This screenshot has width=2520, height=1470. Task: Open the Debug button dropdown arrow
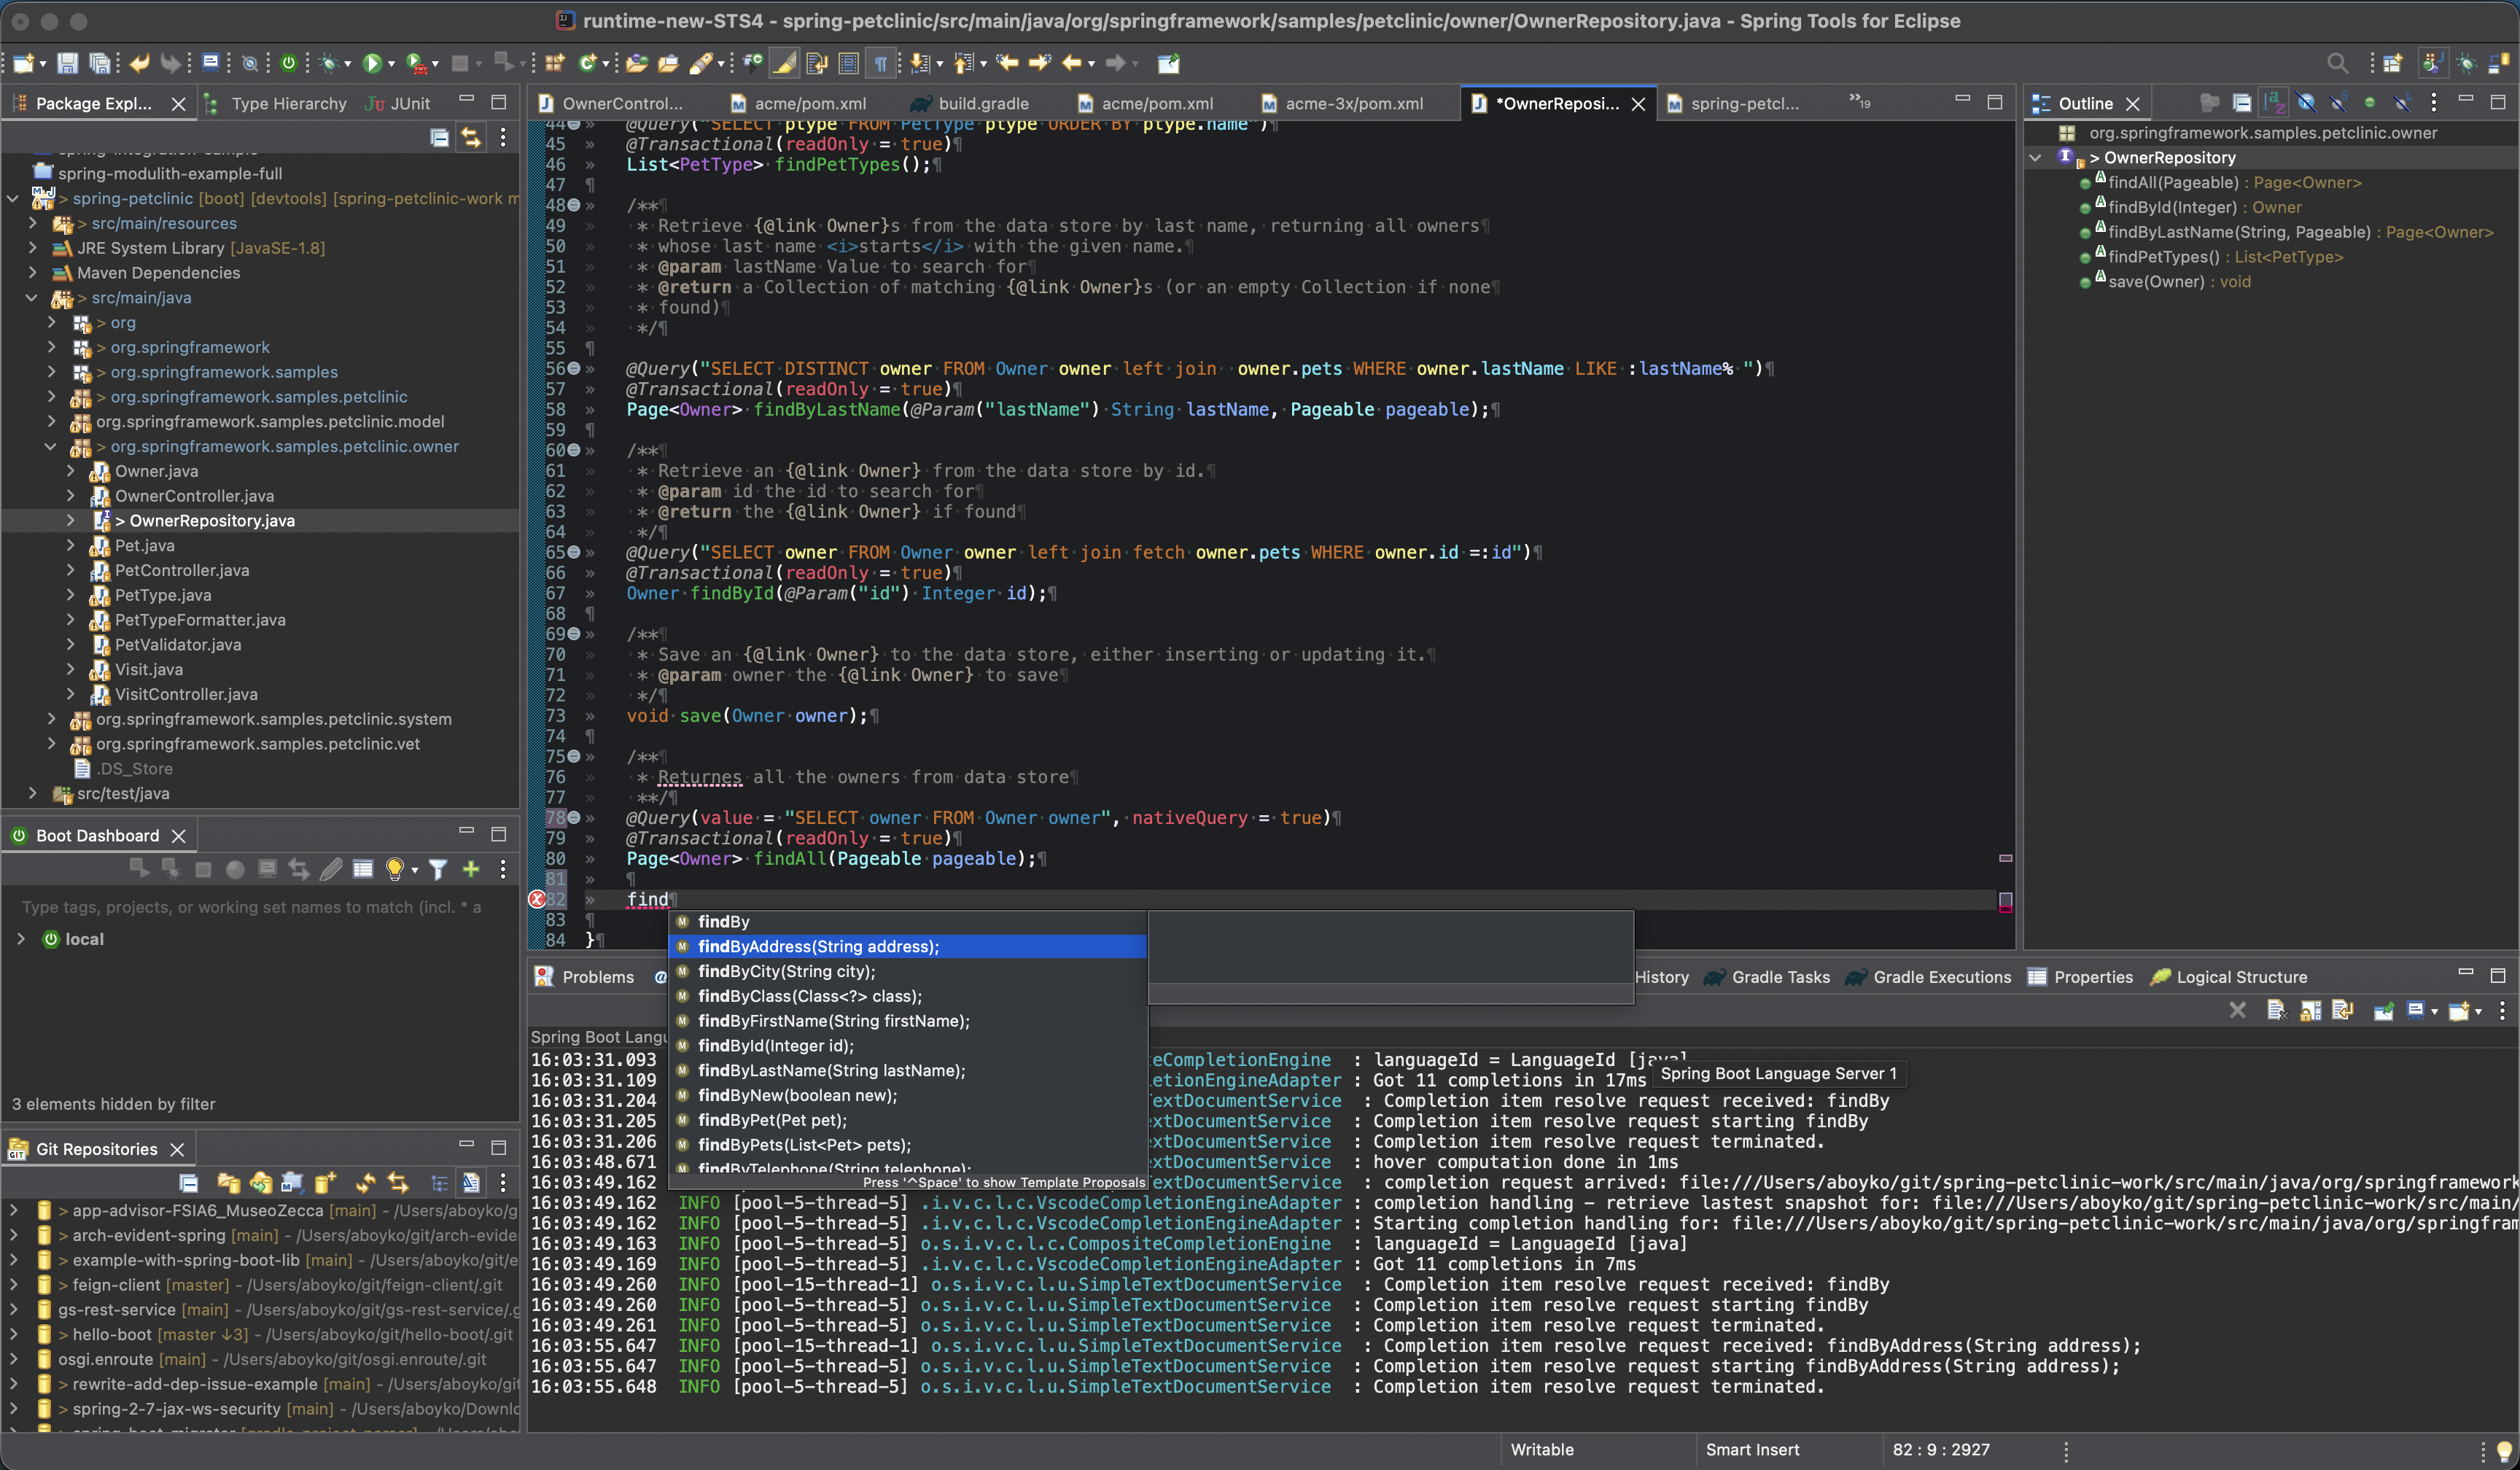(x=348, y=64)
